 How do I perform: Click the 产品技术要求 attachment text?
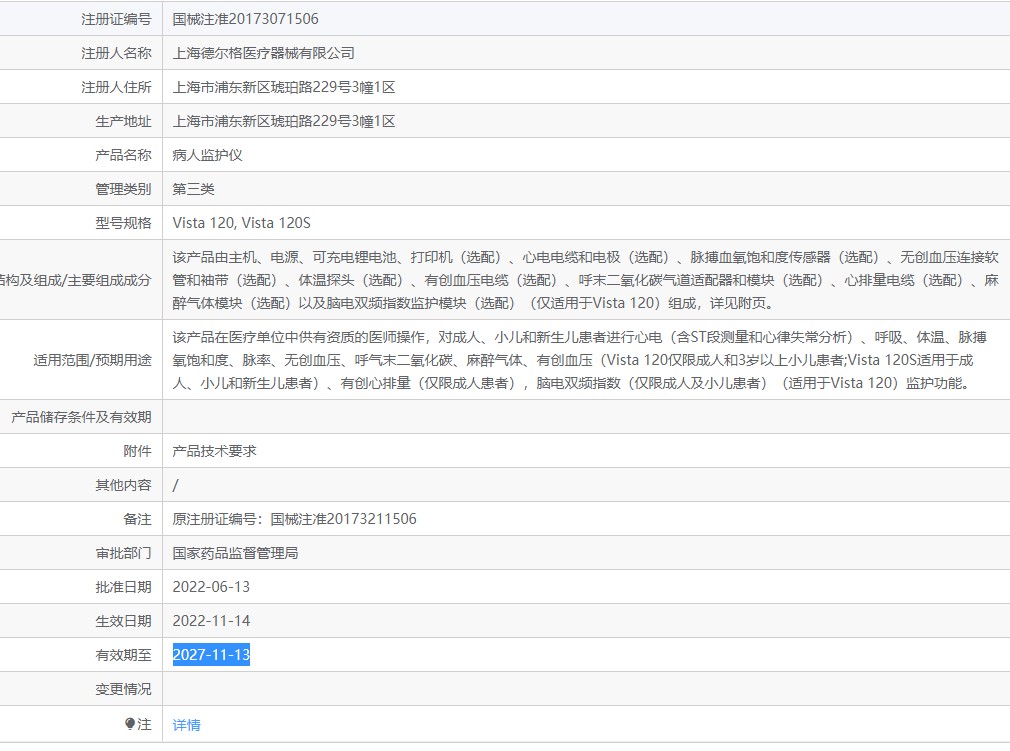point(215,451)
